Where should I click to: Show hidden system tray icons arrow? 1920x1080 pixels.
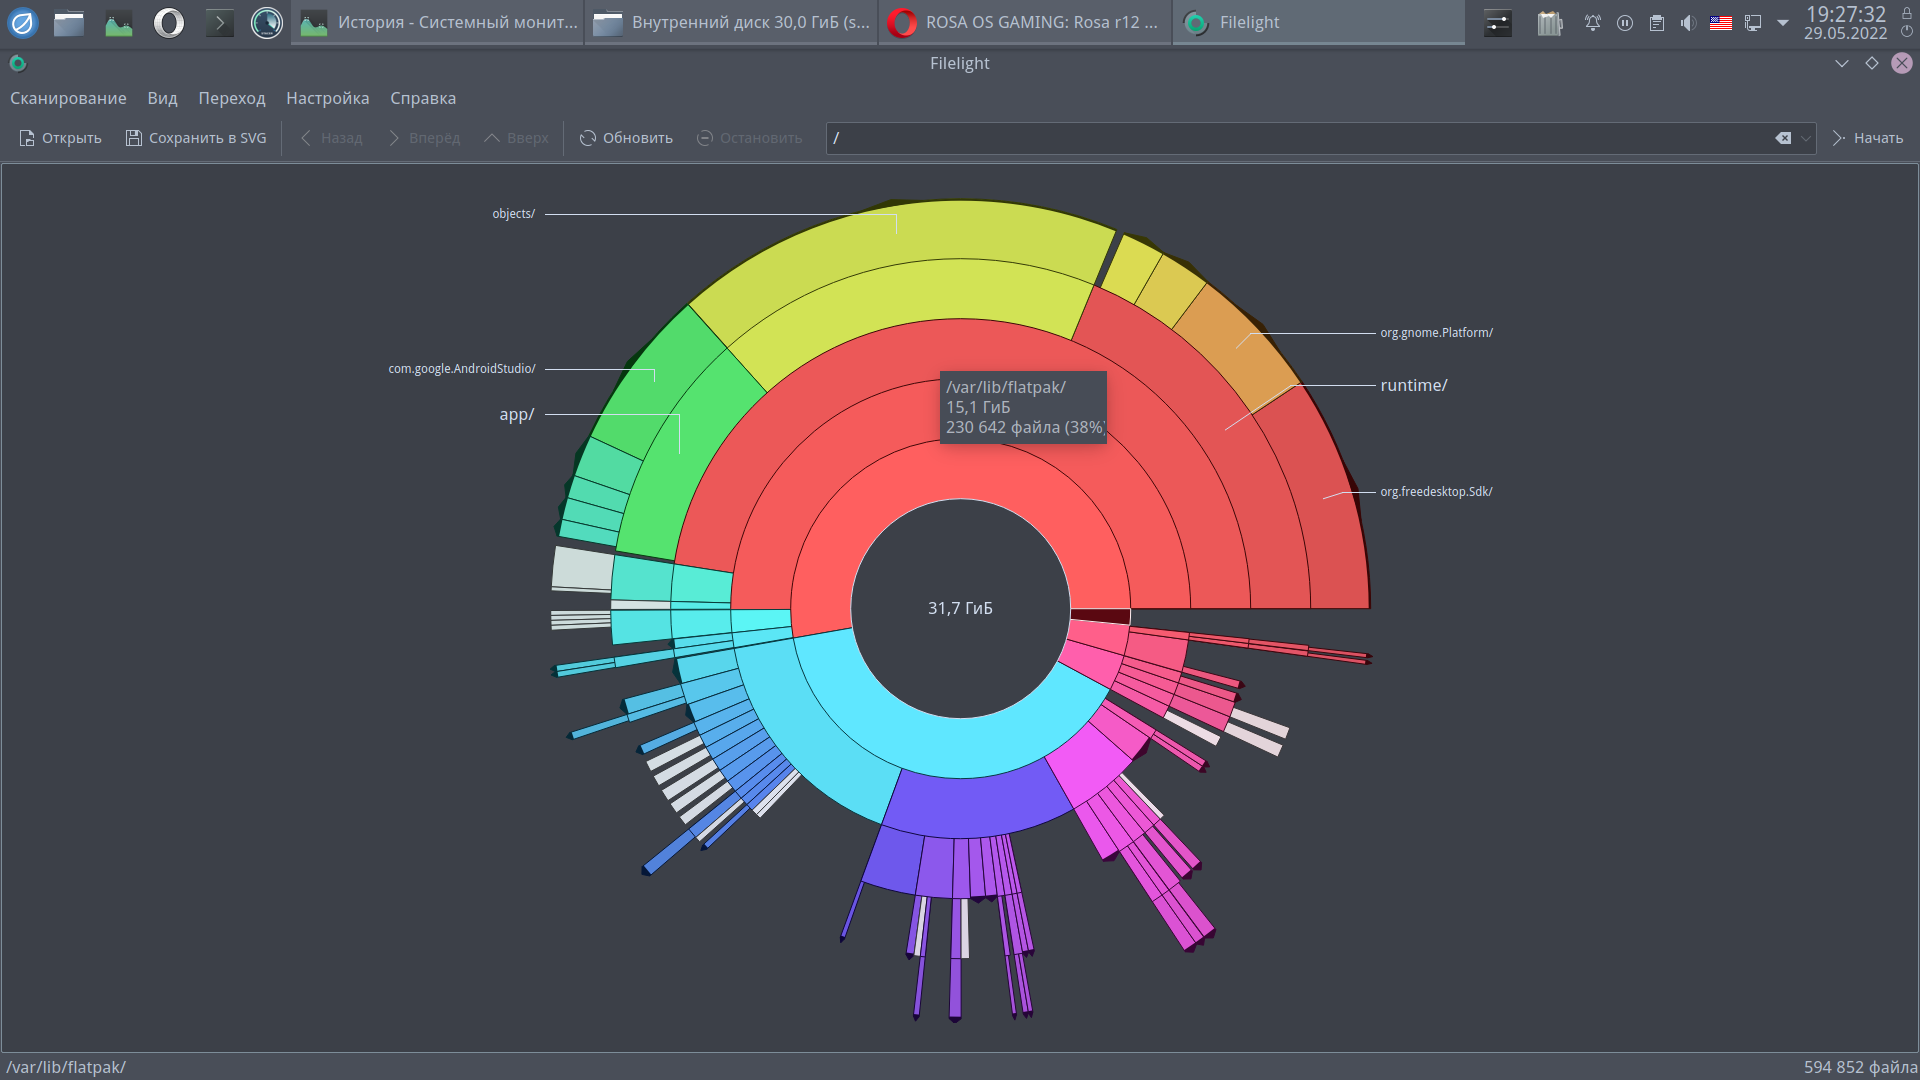[1783, 22]
